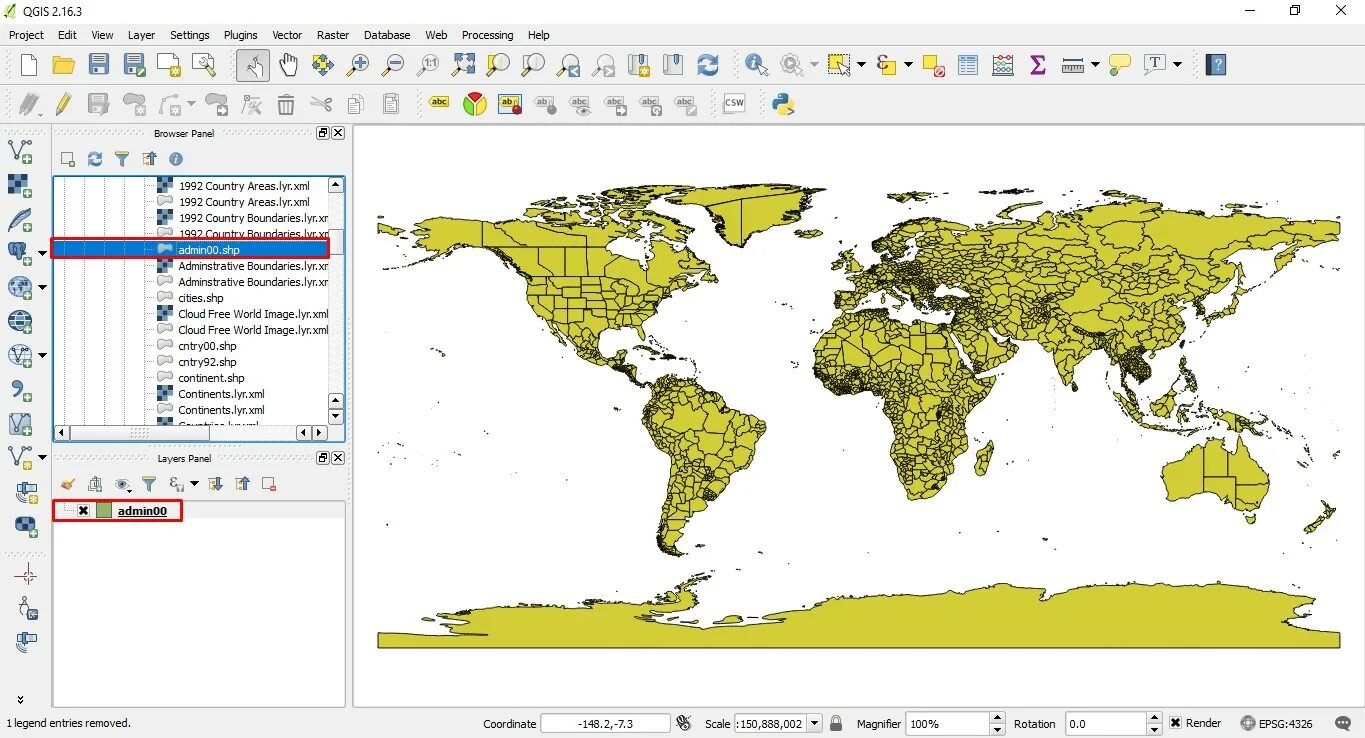1365x738 pixels.
Task: Select the Pan Map hand tool
Action: 288,65
